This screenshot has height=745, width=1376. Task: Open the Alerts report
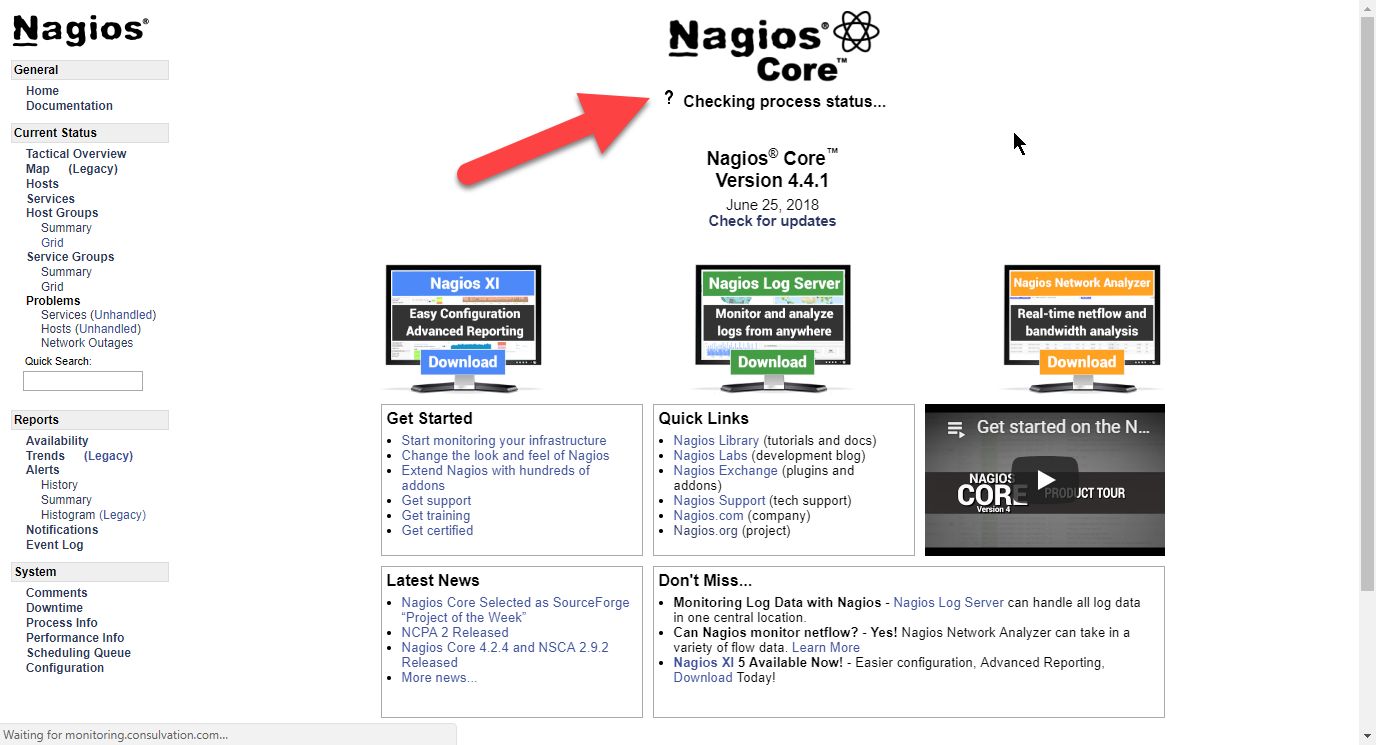(43, 470)
